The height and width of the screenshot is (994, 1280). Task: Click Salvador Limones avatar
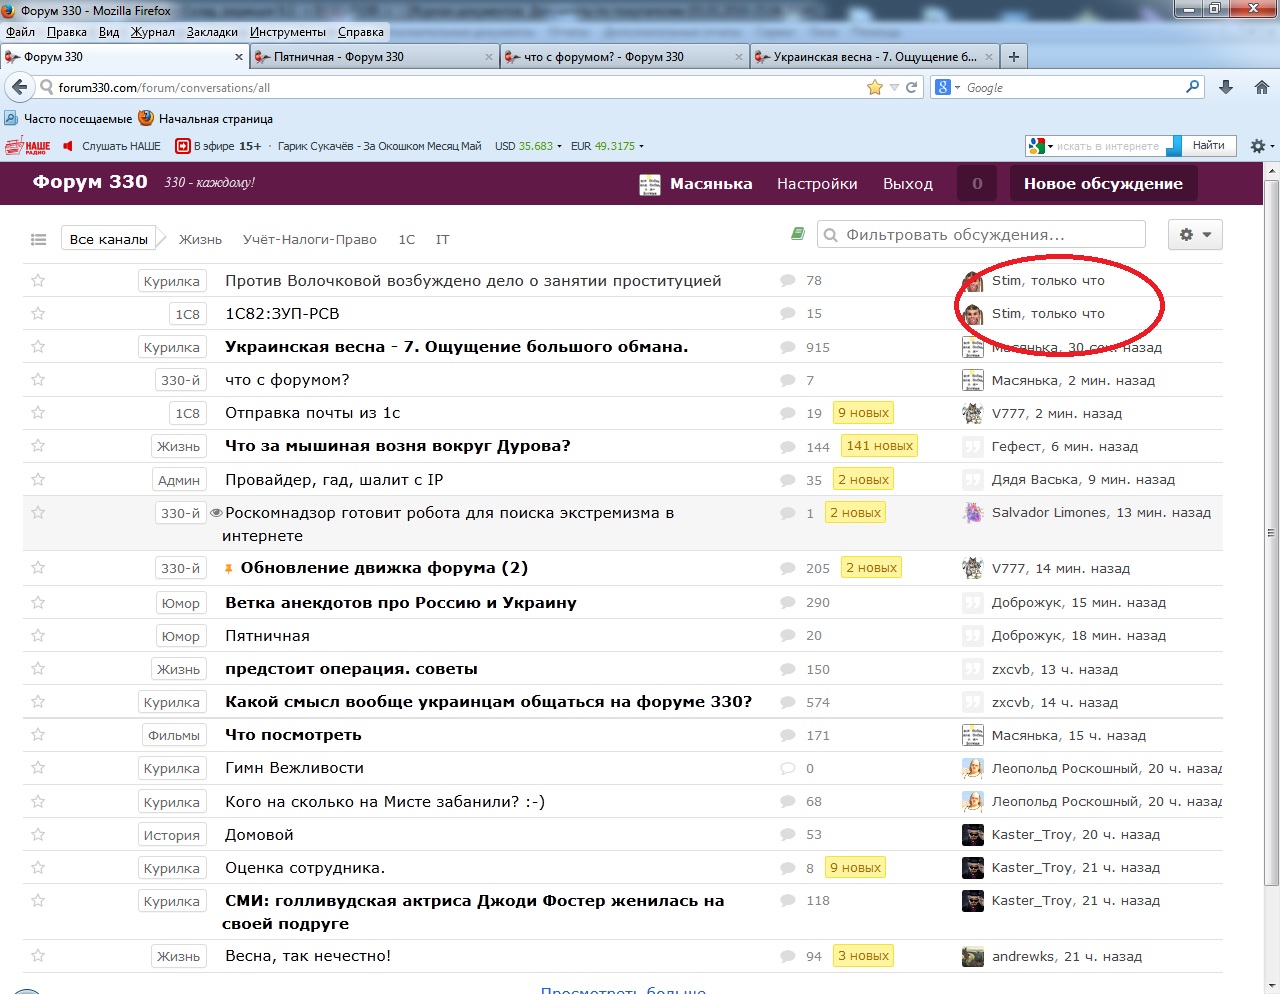click(972, 513)
